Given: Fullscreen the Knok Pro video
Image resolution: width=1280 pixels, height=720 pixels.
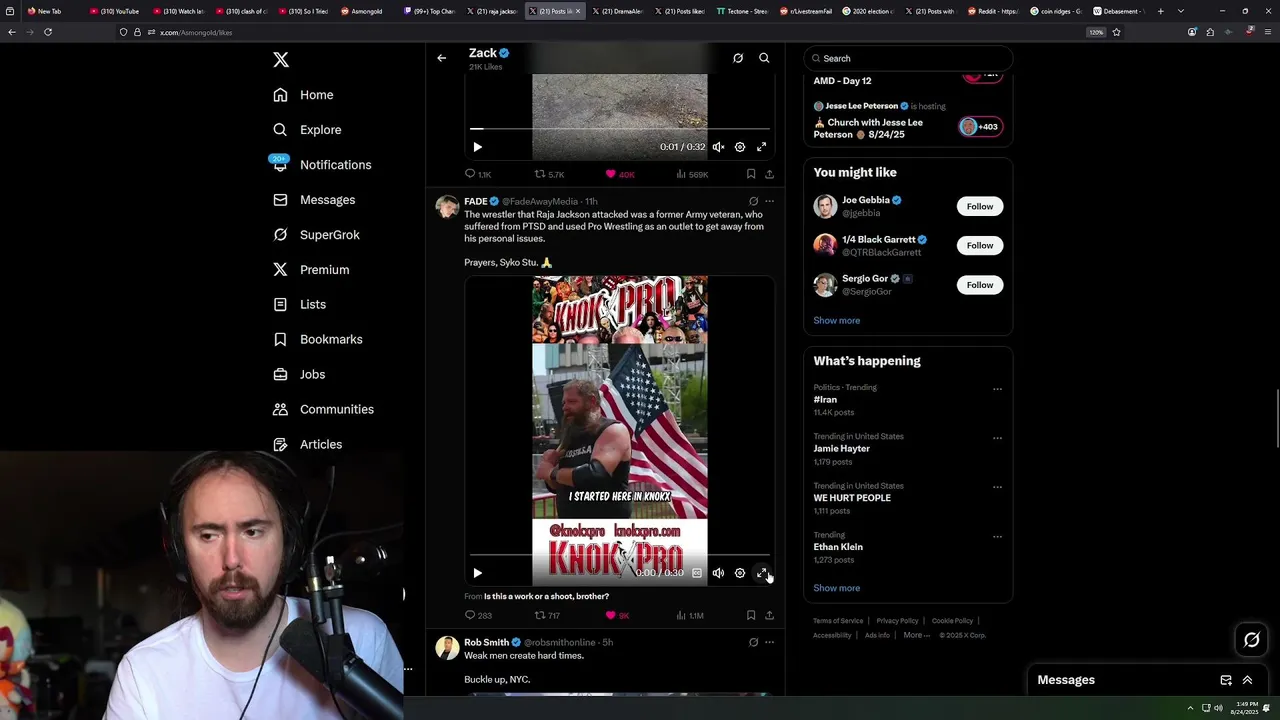Looking at the screenshot, I should click(761, 573).
